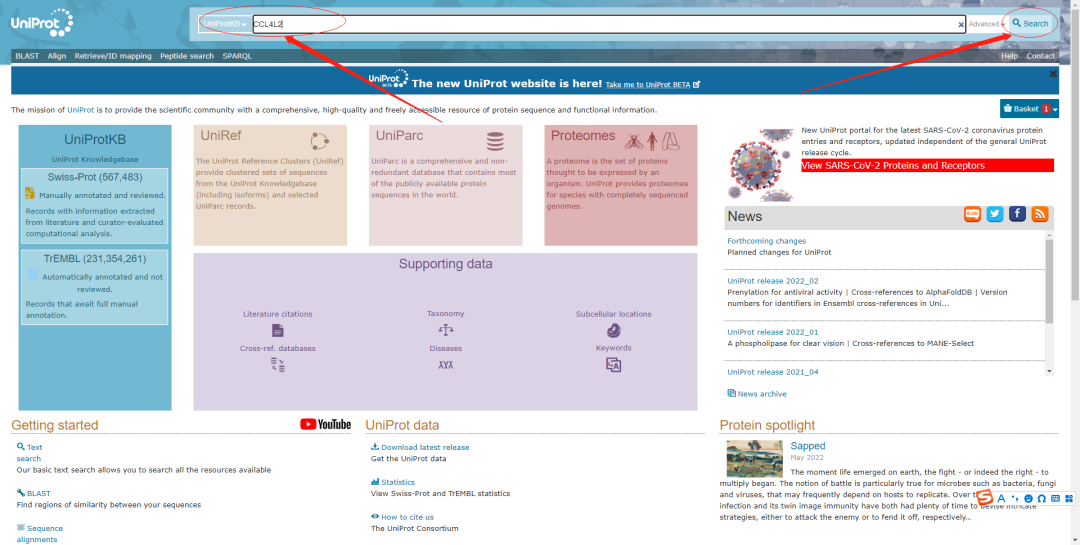Open the YouTube logo link
The width and height of the screenshot is (1080, 545).
coord(326,424)
